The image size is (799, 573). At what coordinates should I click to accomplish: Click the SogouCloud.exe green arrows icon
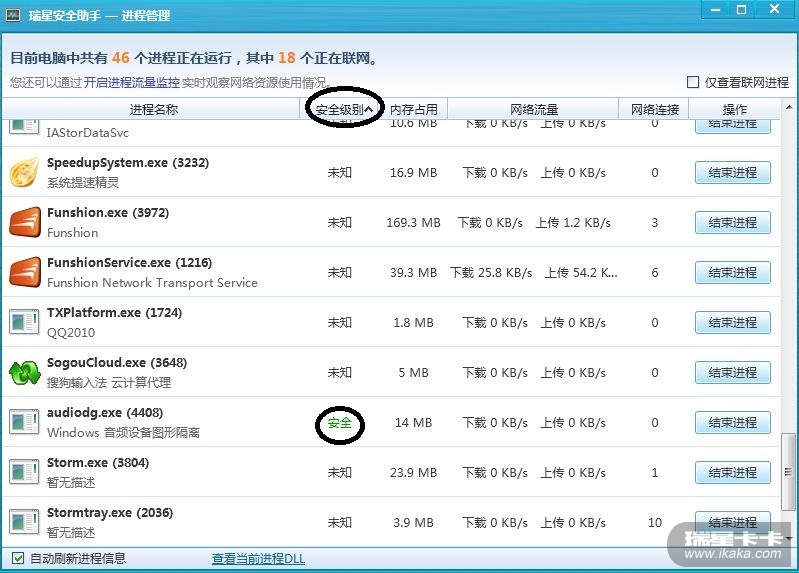tap(24, 372)
